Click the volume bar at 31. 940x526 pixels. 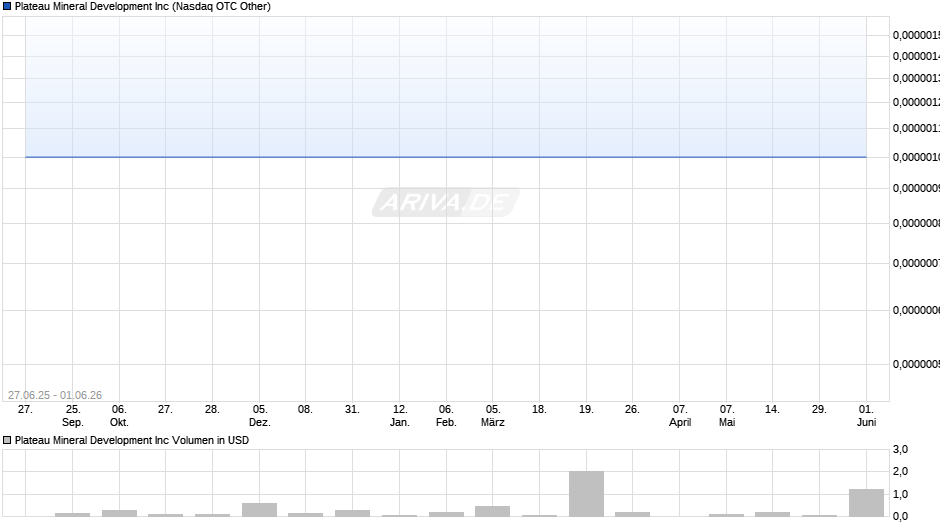pos(352,513)
